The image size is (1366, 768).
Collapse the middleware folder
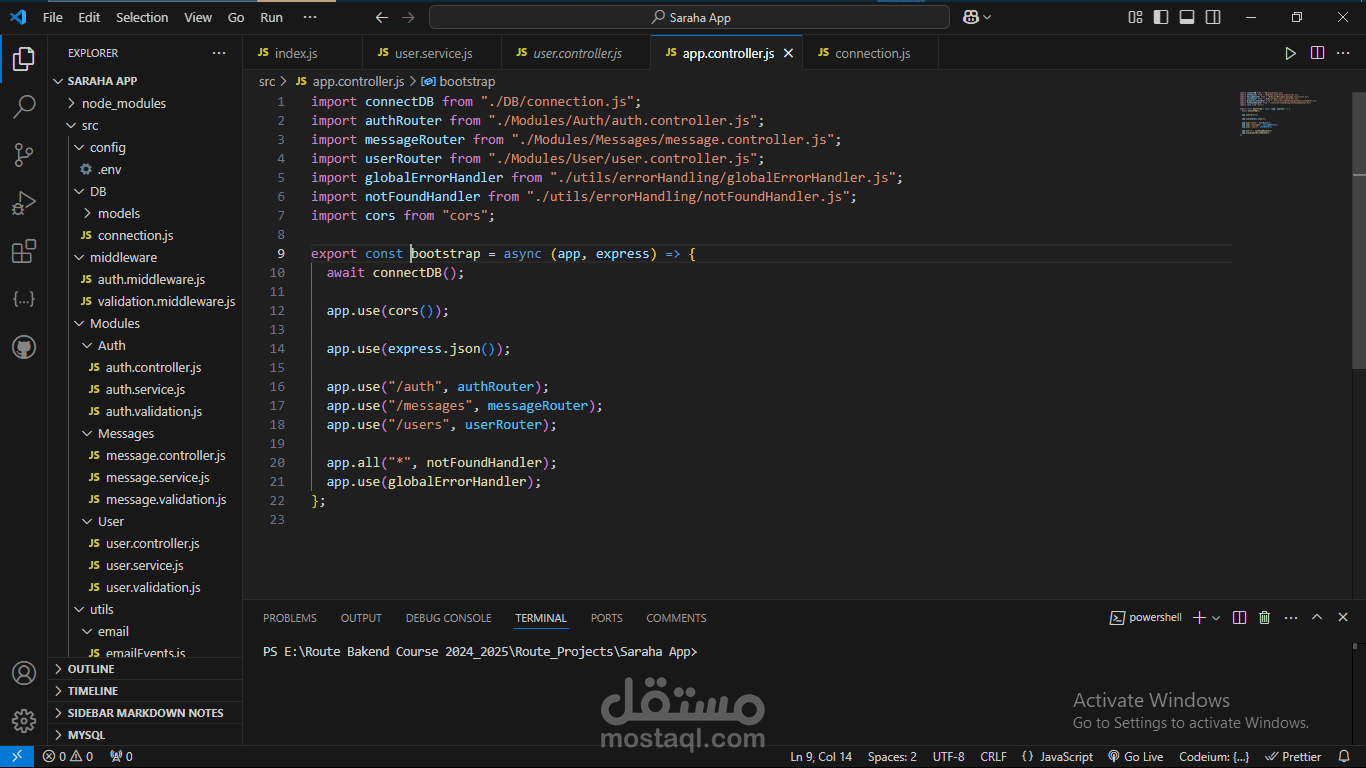[x=146, y=257]
